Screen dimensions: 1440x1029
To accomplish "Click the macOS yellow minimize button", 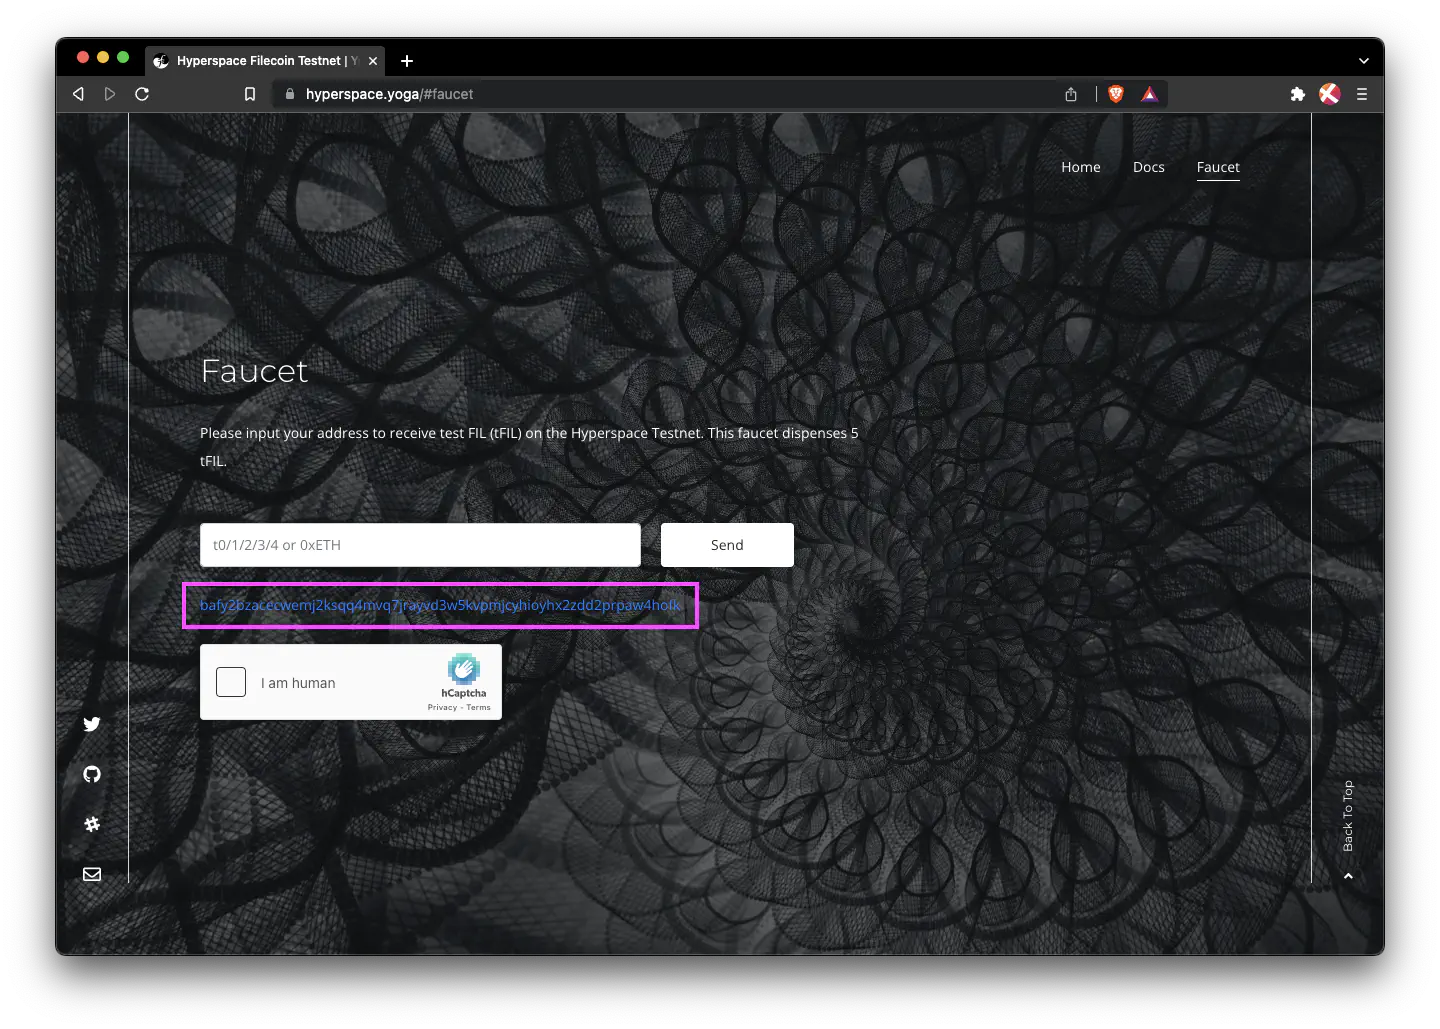I will (x=103, y=58).
